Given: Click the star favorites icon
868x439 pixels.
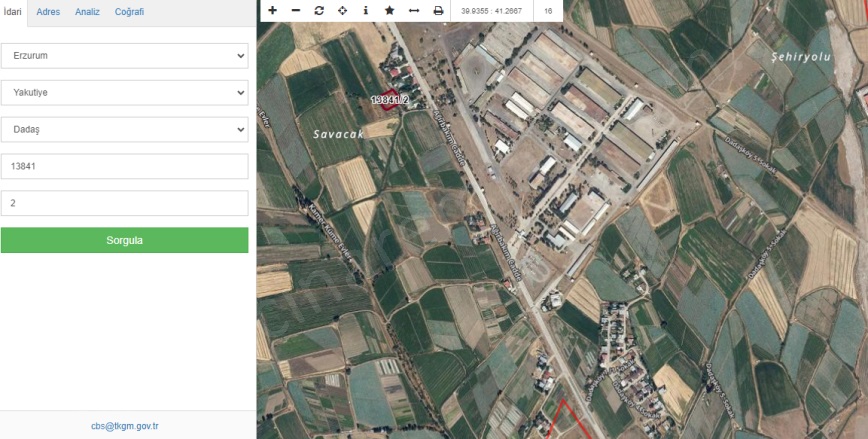Looking at the screenshot, I should pos(390,10).
